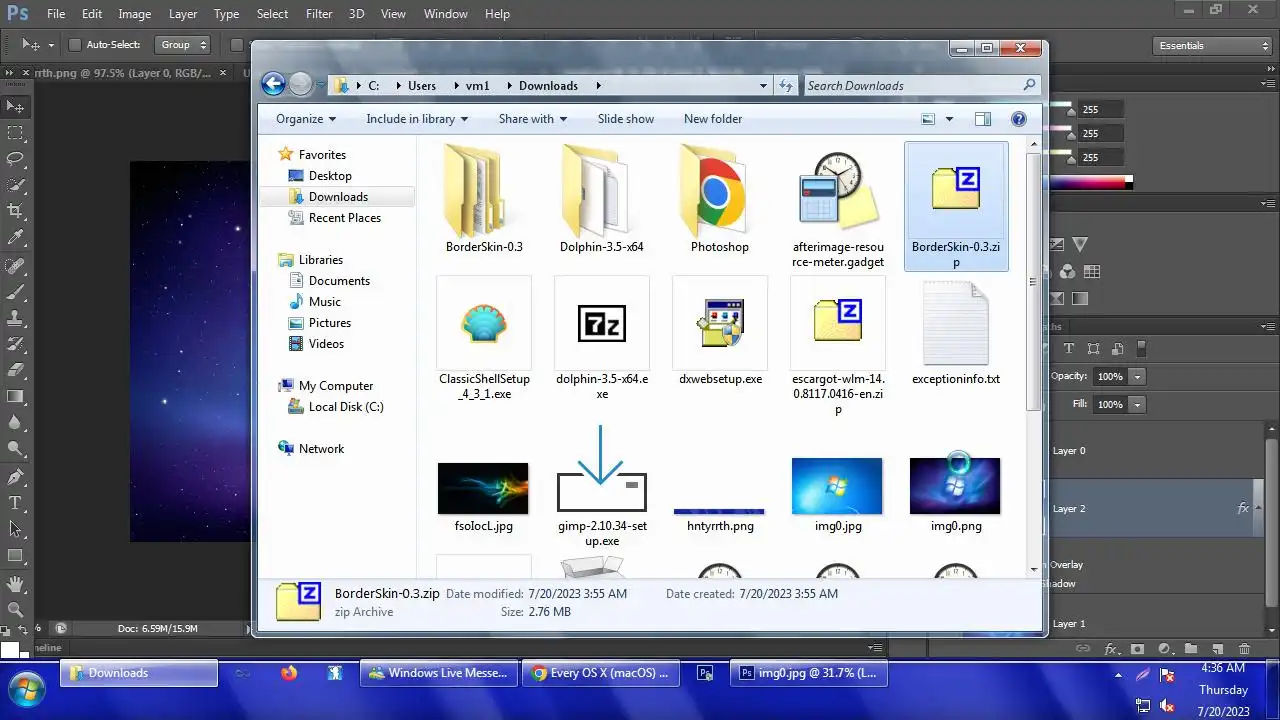
Task: Select the img0.png thumbnail
Action: 955,487
